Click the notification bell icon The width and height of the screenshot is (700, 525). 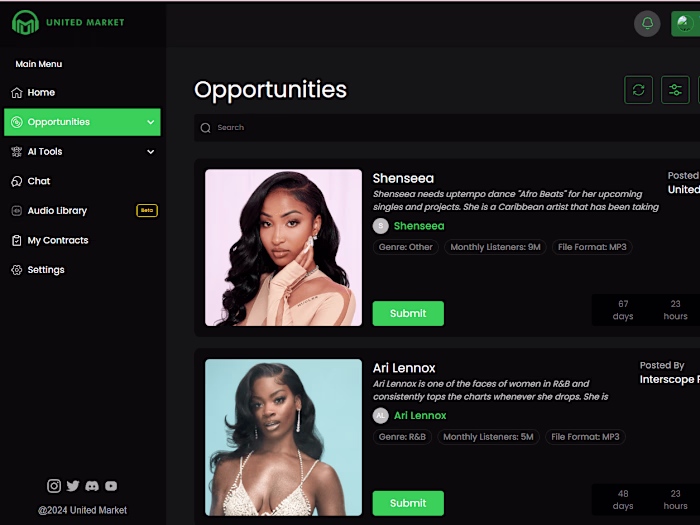click(647, 23)
